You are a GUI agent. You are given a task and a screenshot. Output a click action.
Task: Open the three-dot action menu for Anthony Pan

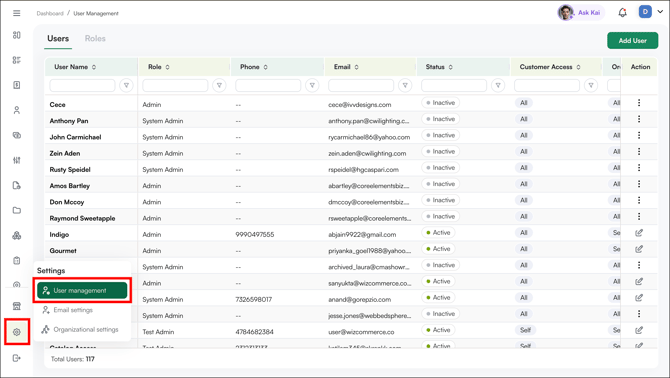click(x=639, y=119)
